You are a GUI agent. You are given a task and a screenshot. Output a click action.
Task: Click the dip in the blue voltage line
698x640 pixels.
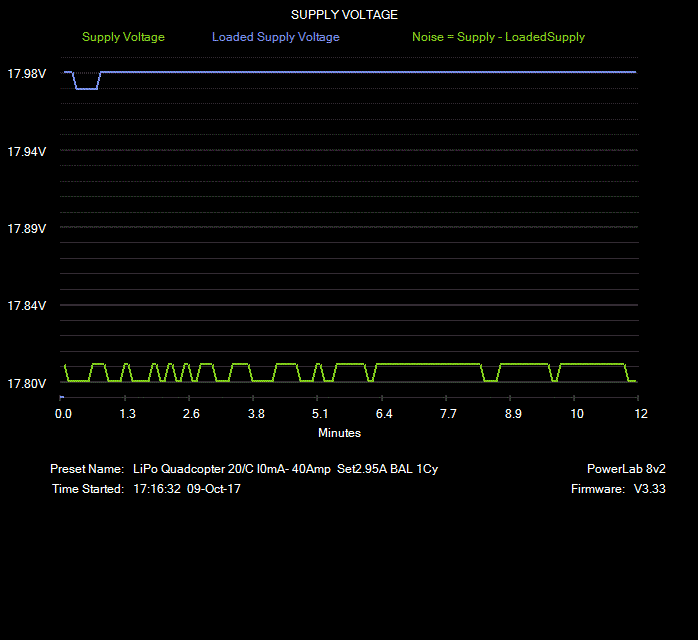pos(86,88)
